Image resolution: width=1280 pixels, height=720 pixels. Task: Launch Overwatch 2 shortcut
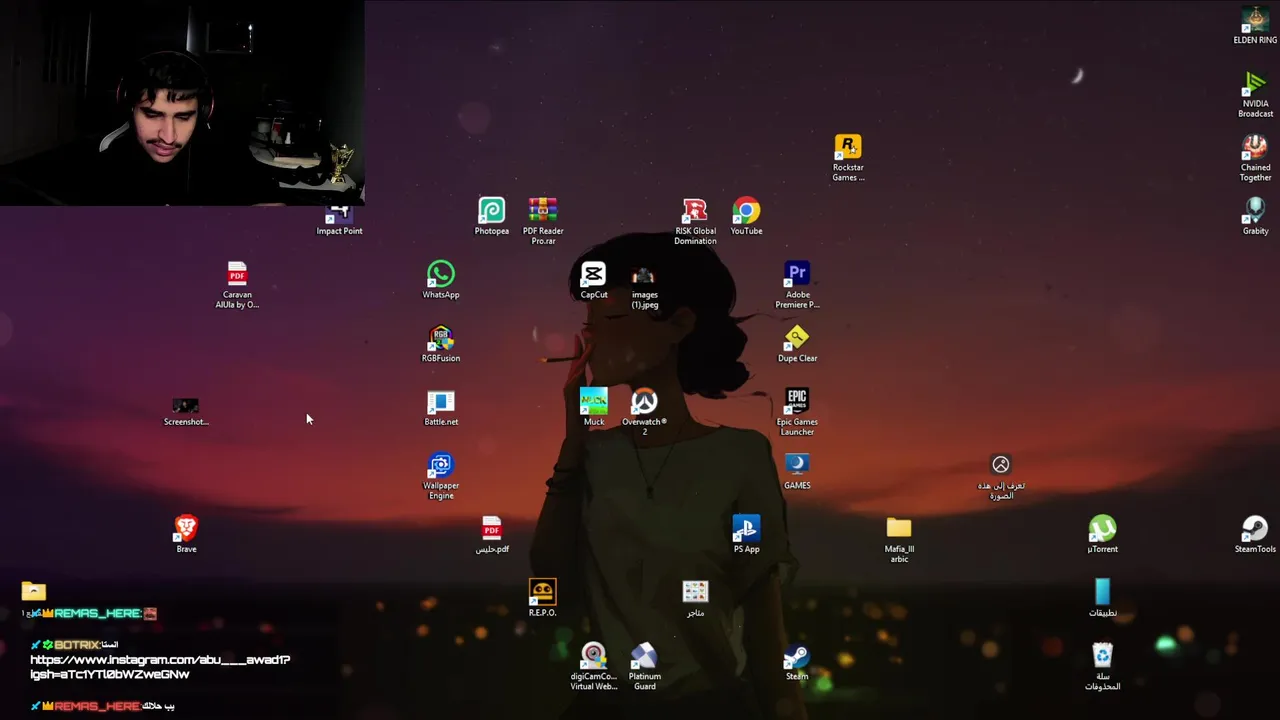point(644,412)
